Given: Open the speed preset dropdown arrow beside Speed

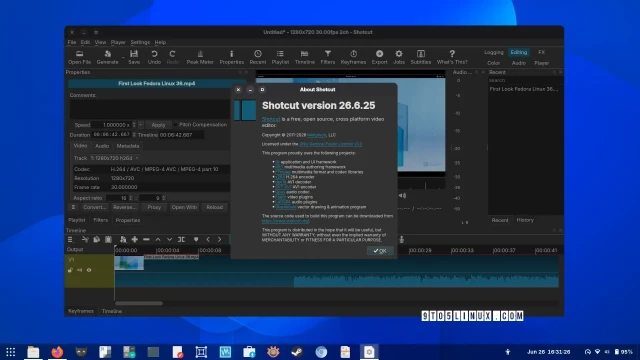Looking at the screenshot, I should coord(140,124).
